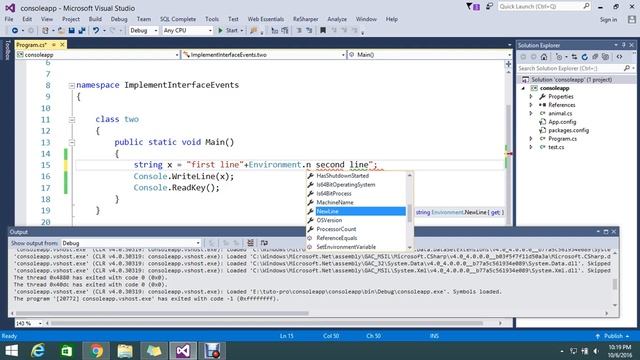The height and width of the screenshot is (360, 640).
Task: Click the Publish button in status bar
Action: tap(612, 336)
